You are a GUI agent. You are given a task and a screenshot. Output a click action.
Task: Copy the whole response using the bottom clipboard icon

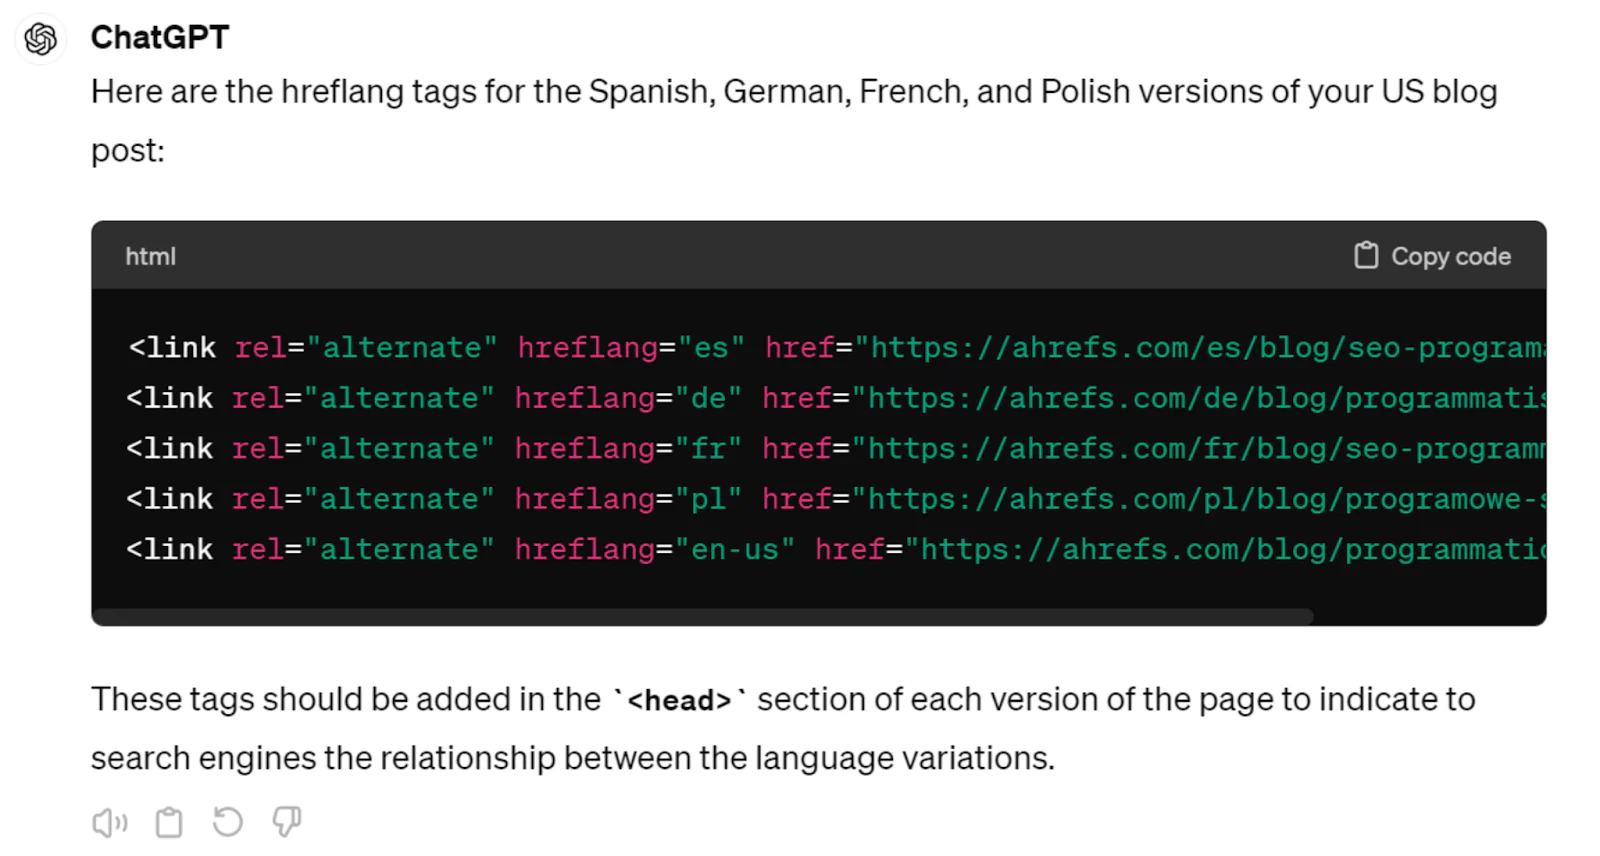click(x=169, y=822)
